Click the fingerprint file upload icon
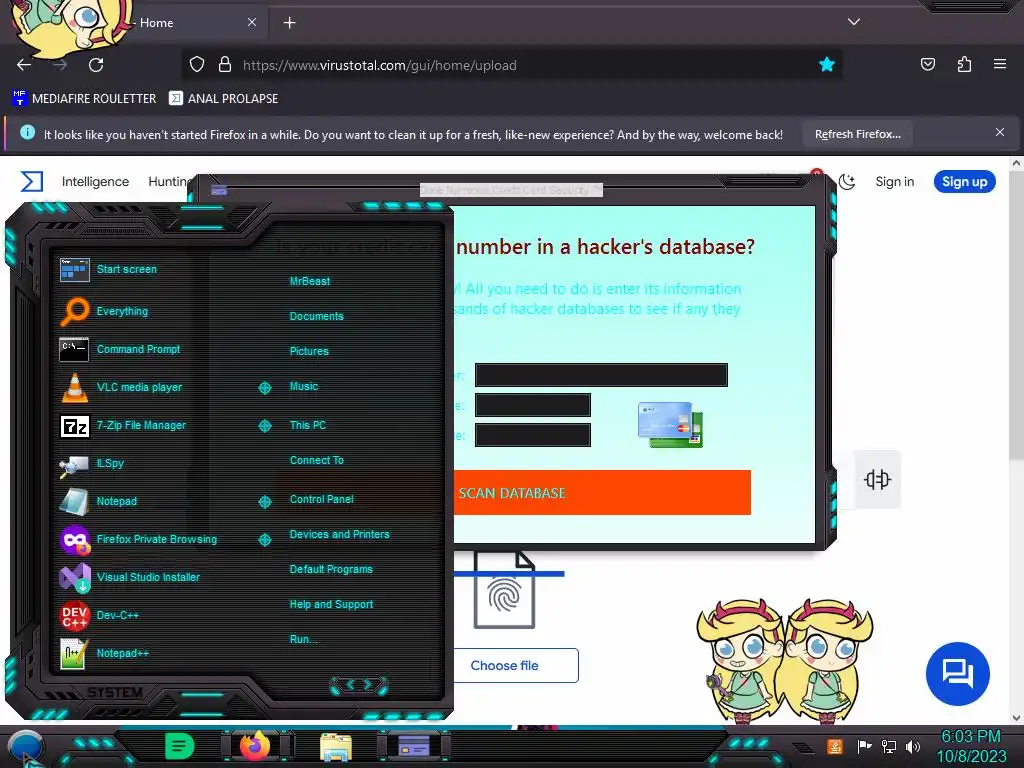The height and width of the screenshot is (768, 1024). point(504,591)
